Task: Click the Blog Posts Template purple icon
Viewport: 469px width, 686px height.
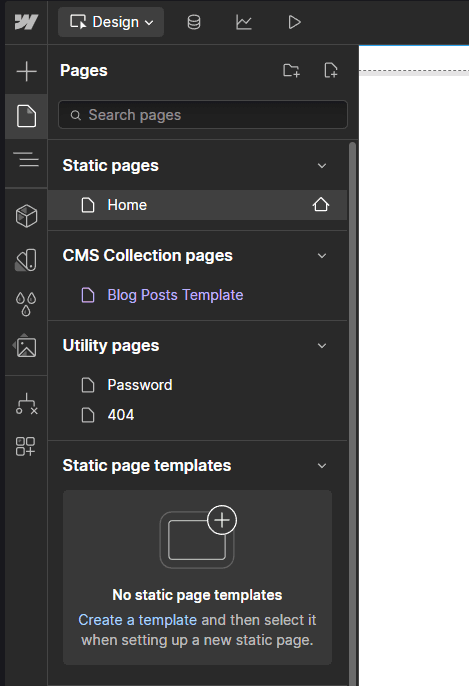Action: [x=88, y=295]
